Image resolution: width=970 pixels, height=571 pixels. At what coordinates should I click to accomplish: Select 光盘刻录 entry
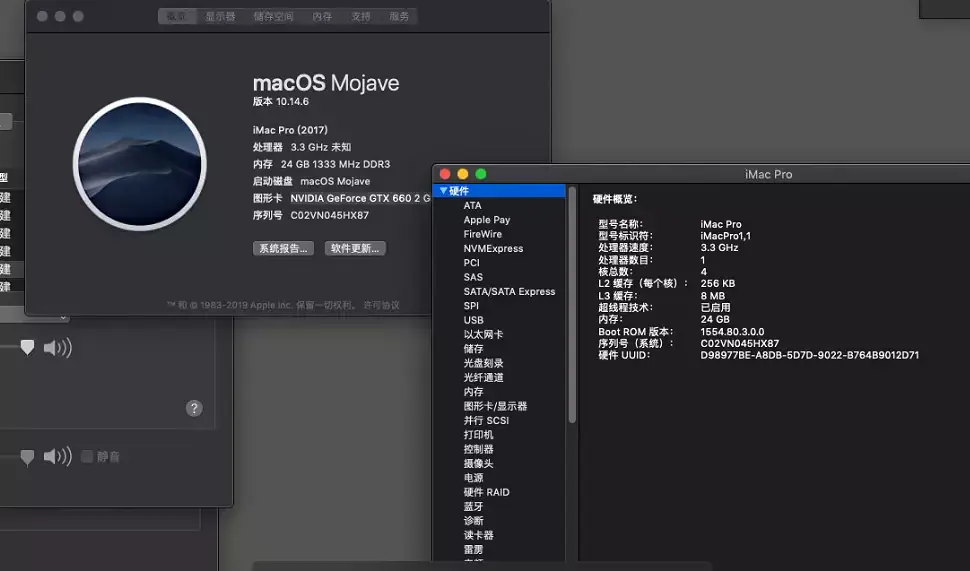point(483,363)
